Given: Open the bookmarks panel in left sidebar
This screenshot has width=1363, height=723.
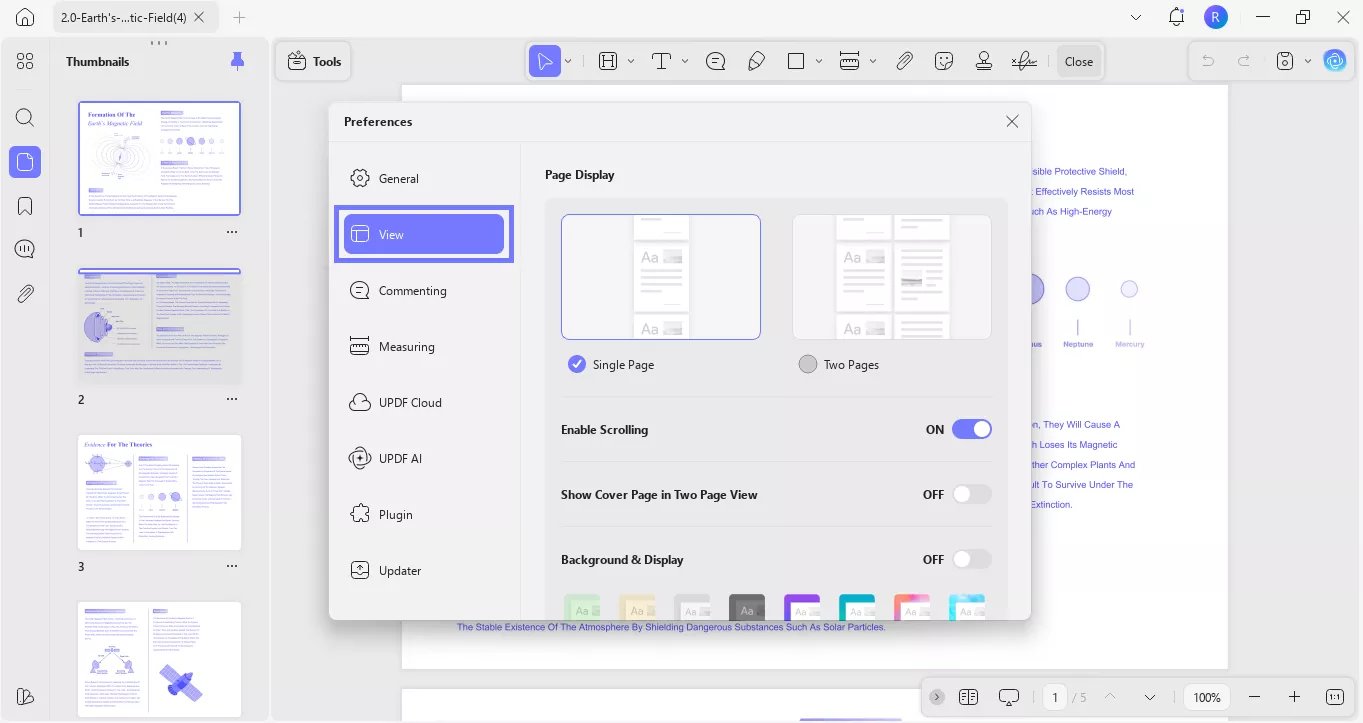Looking at the screenshot, I should (25, 206).
